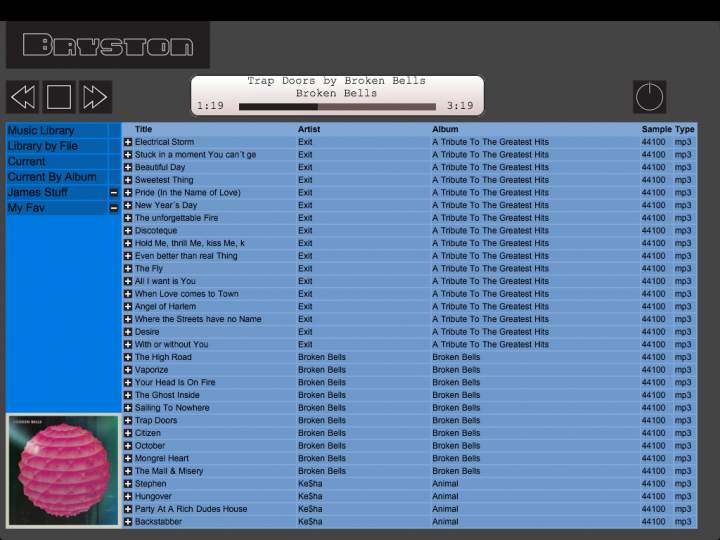720x540 pixels.
Task: Select the track "Hold Me, thrill Me, kiss Me, k"
Action: pyautogui.click(x=190, y=243)
